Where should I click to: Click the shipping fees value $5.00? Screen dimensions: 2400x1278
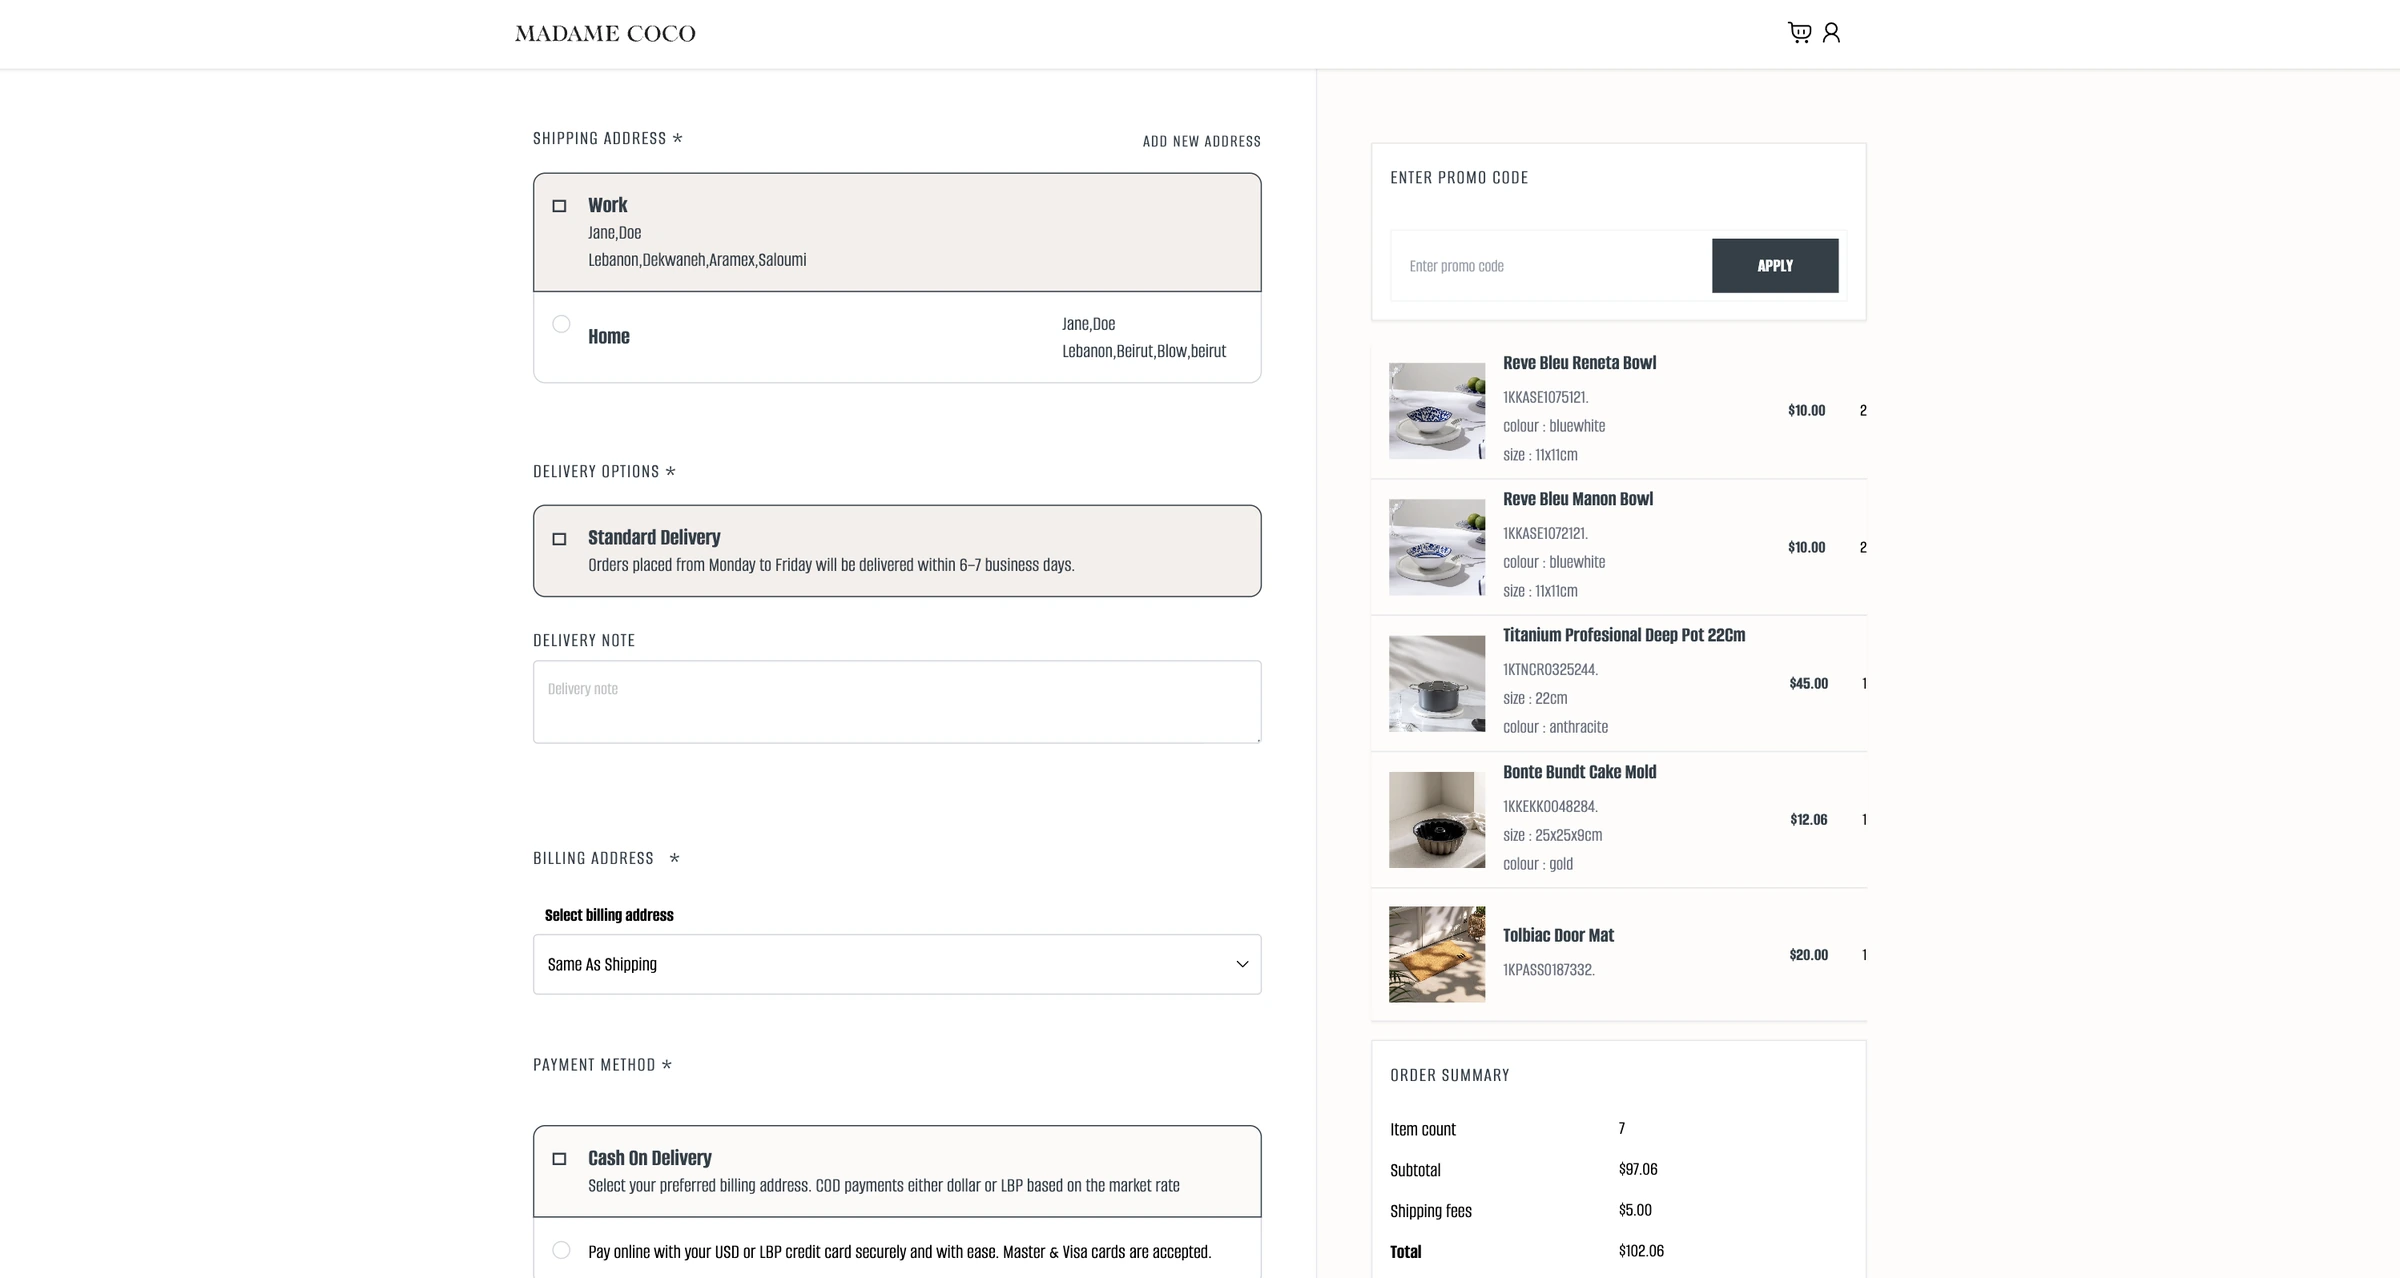pos(1635,1210)
